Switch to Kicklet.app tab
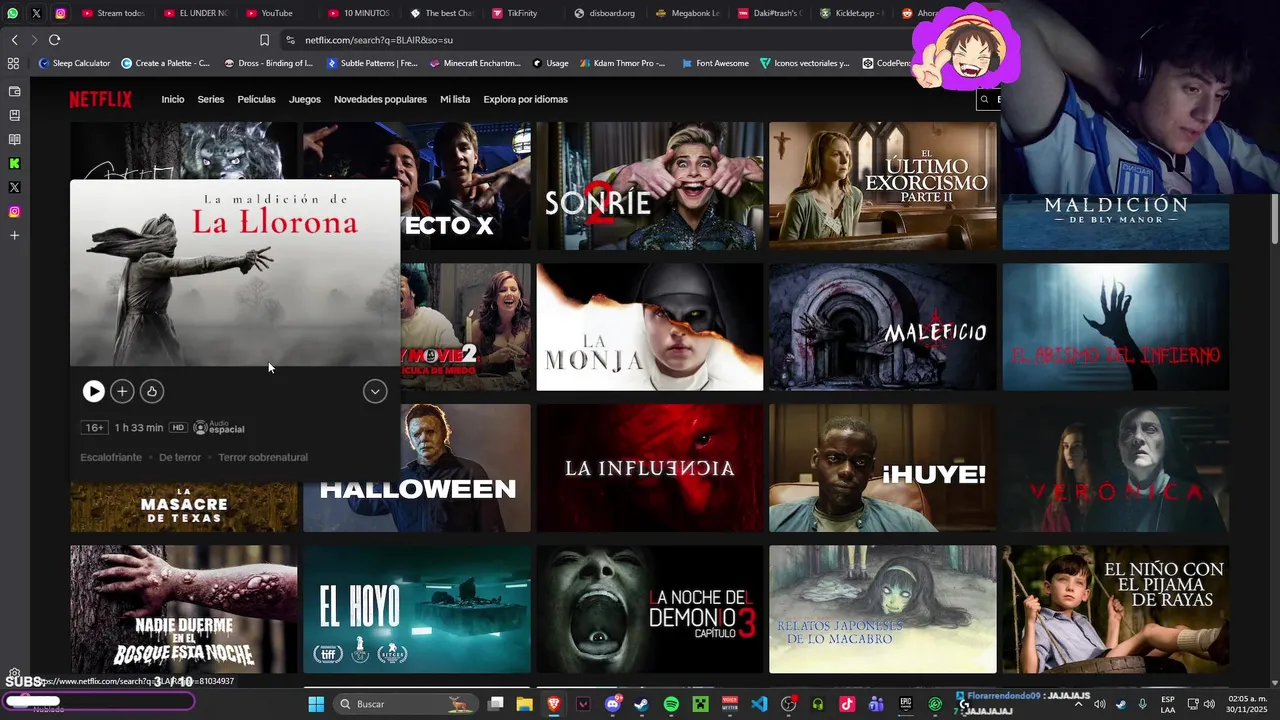Image resolution: width=1280 pixels, height=720 pixels. [852, 13]
